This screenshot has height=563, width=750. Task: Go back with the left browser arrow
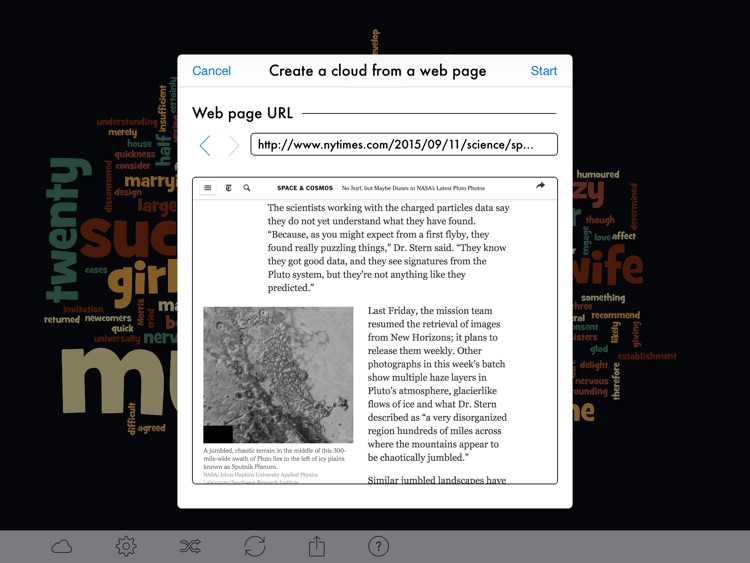[x=205, y=145]
